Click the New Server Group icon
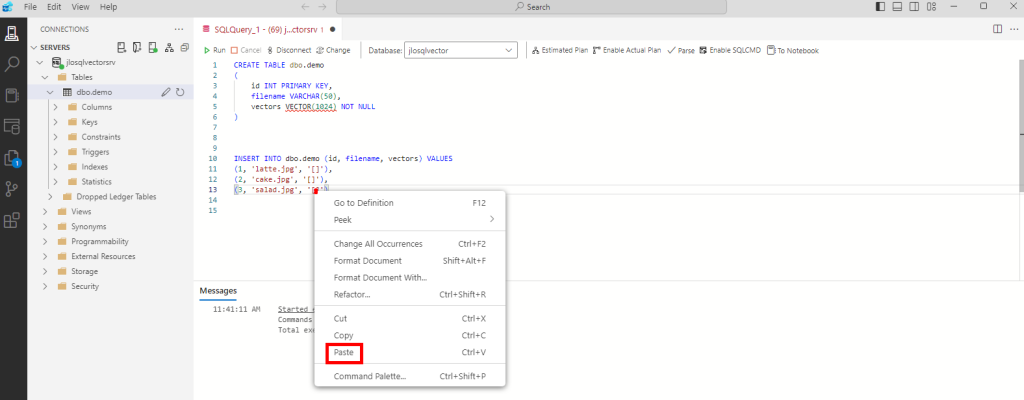 click(137, 48)
